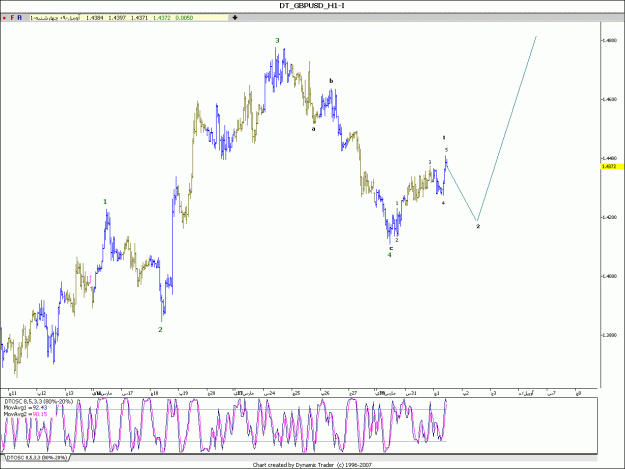
Task: Click the MovAvg1 = 92.43 reading
Action: [x=25, y=408]
